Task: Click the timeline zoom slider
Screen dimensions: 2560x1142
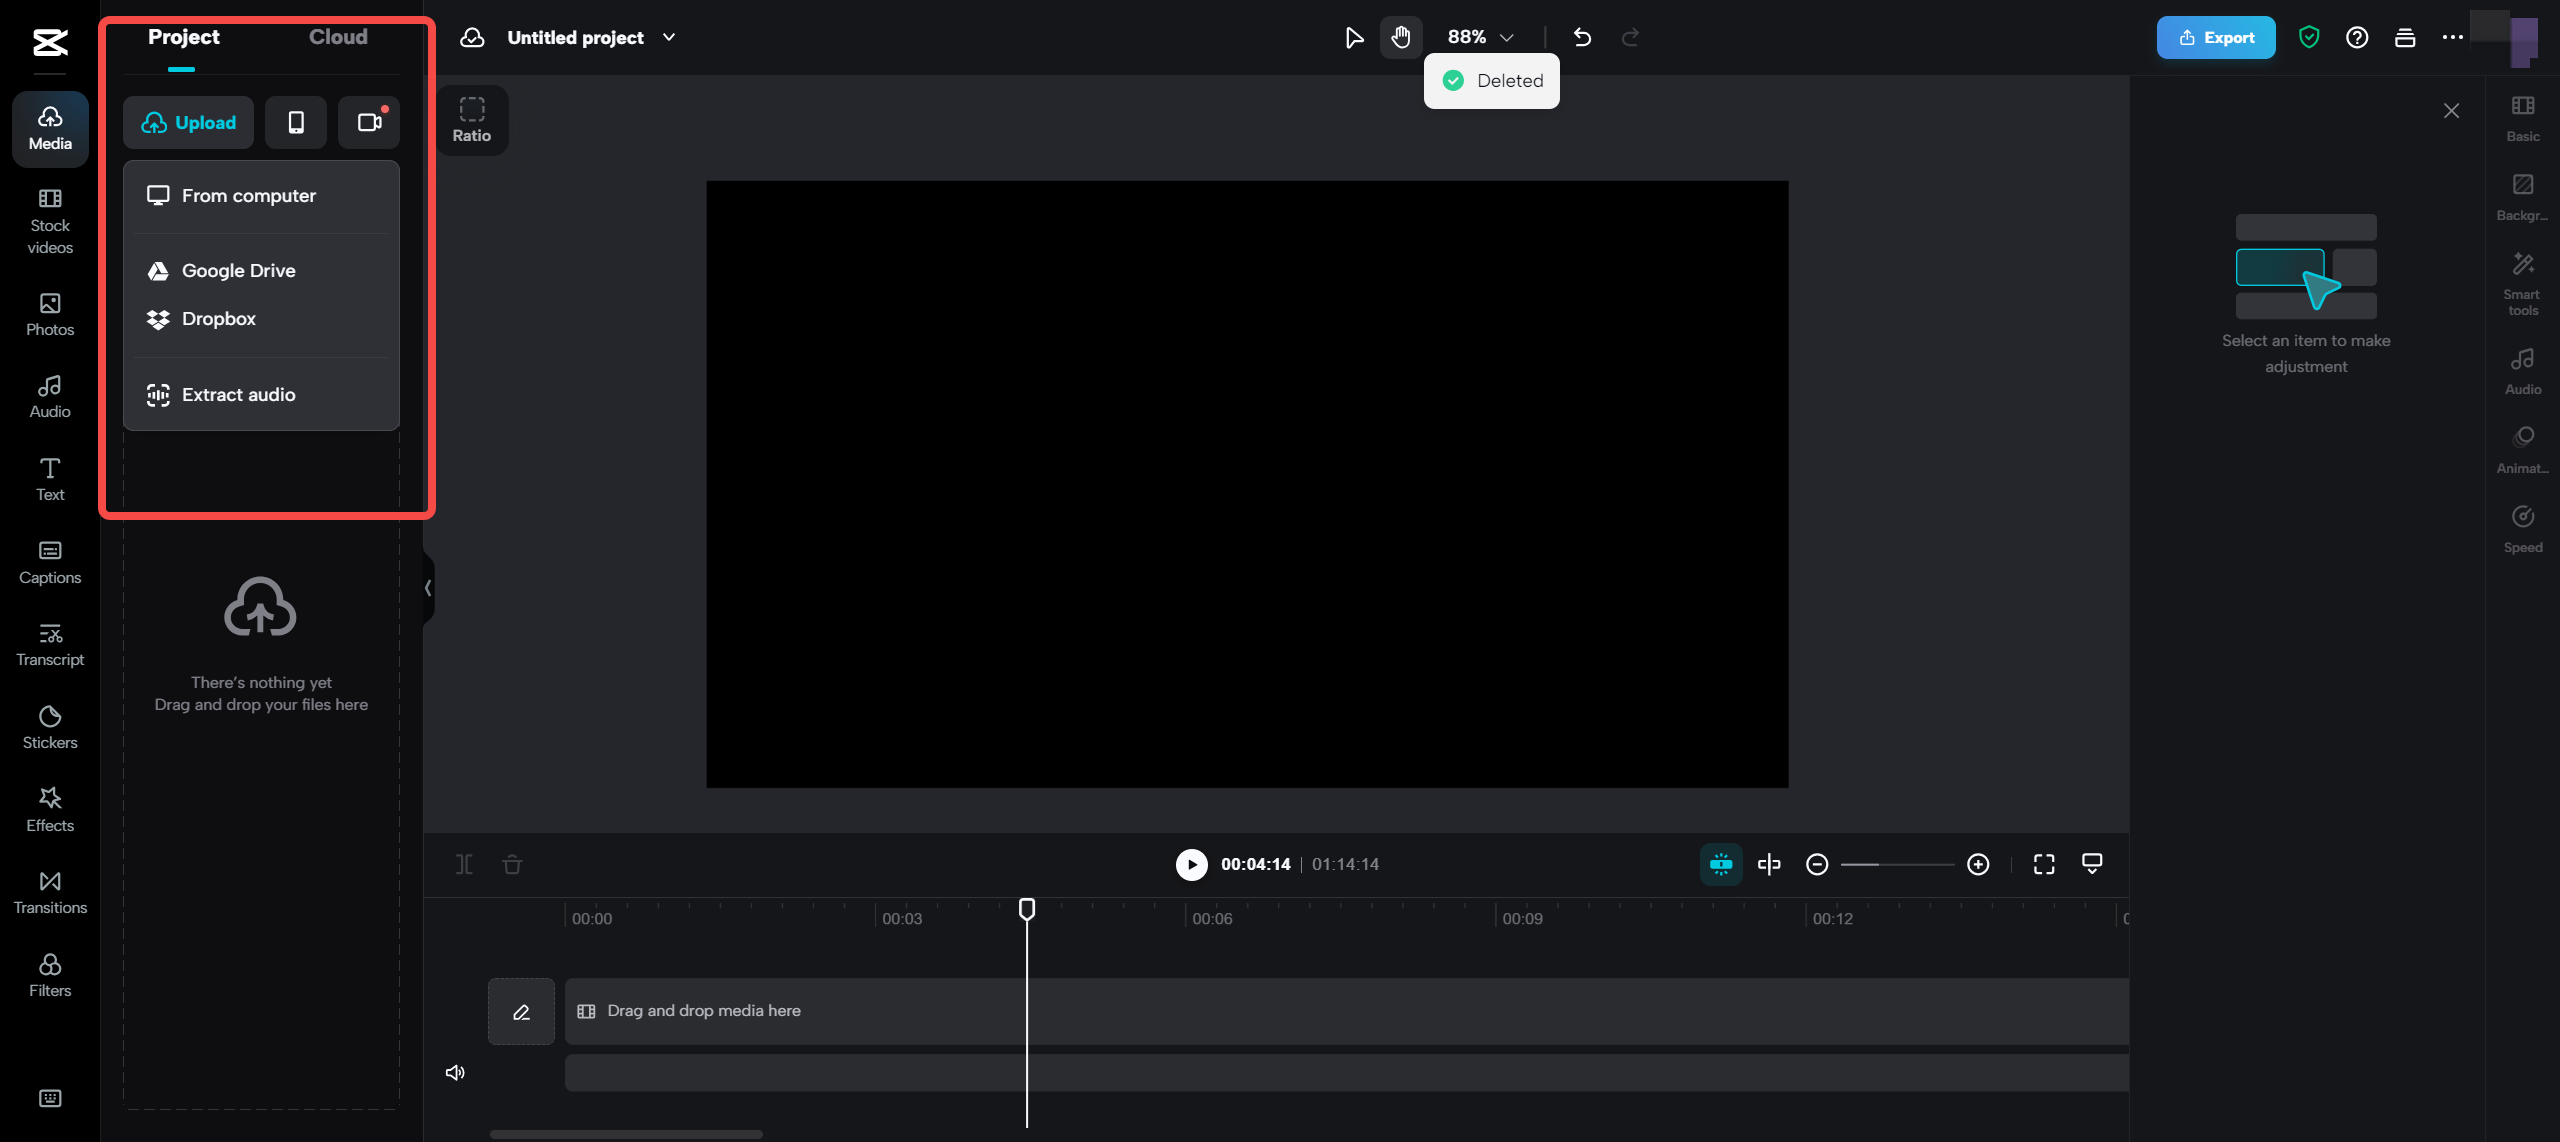Action: coord(1896,864)
